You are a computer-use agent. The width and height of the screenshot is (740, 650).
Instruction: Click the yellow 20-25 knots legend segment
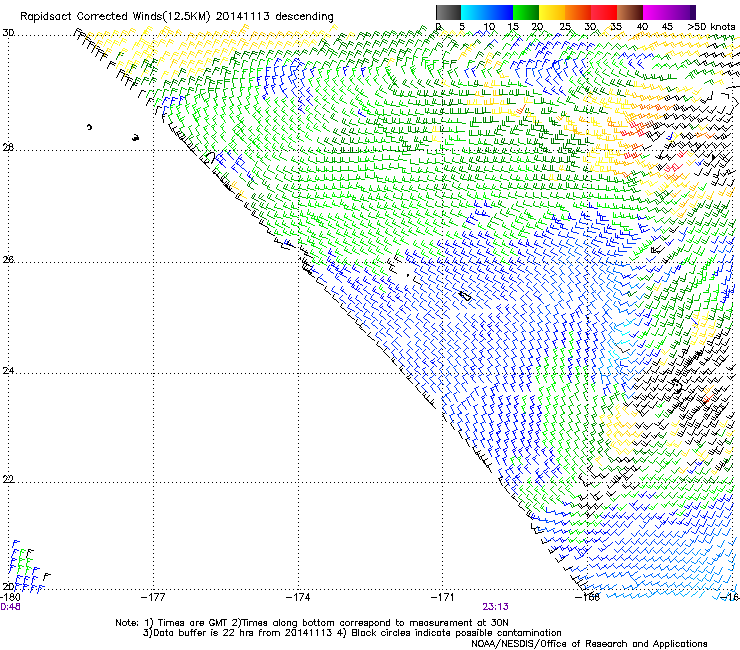(x=552, y=12)
